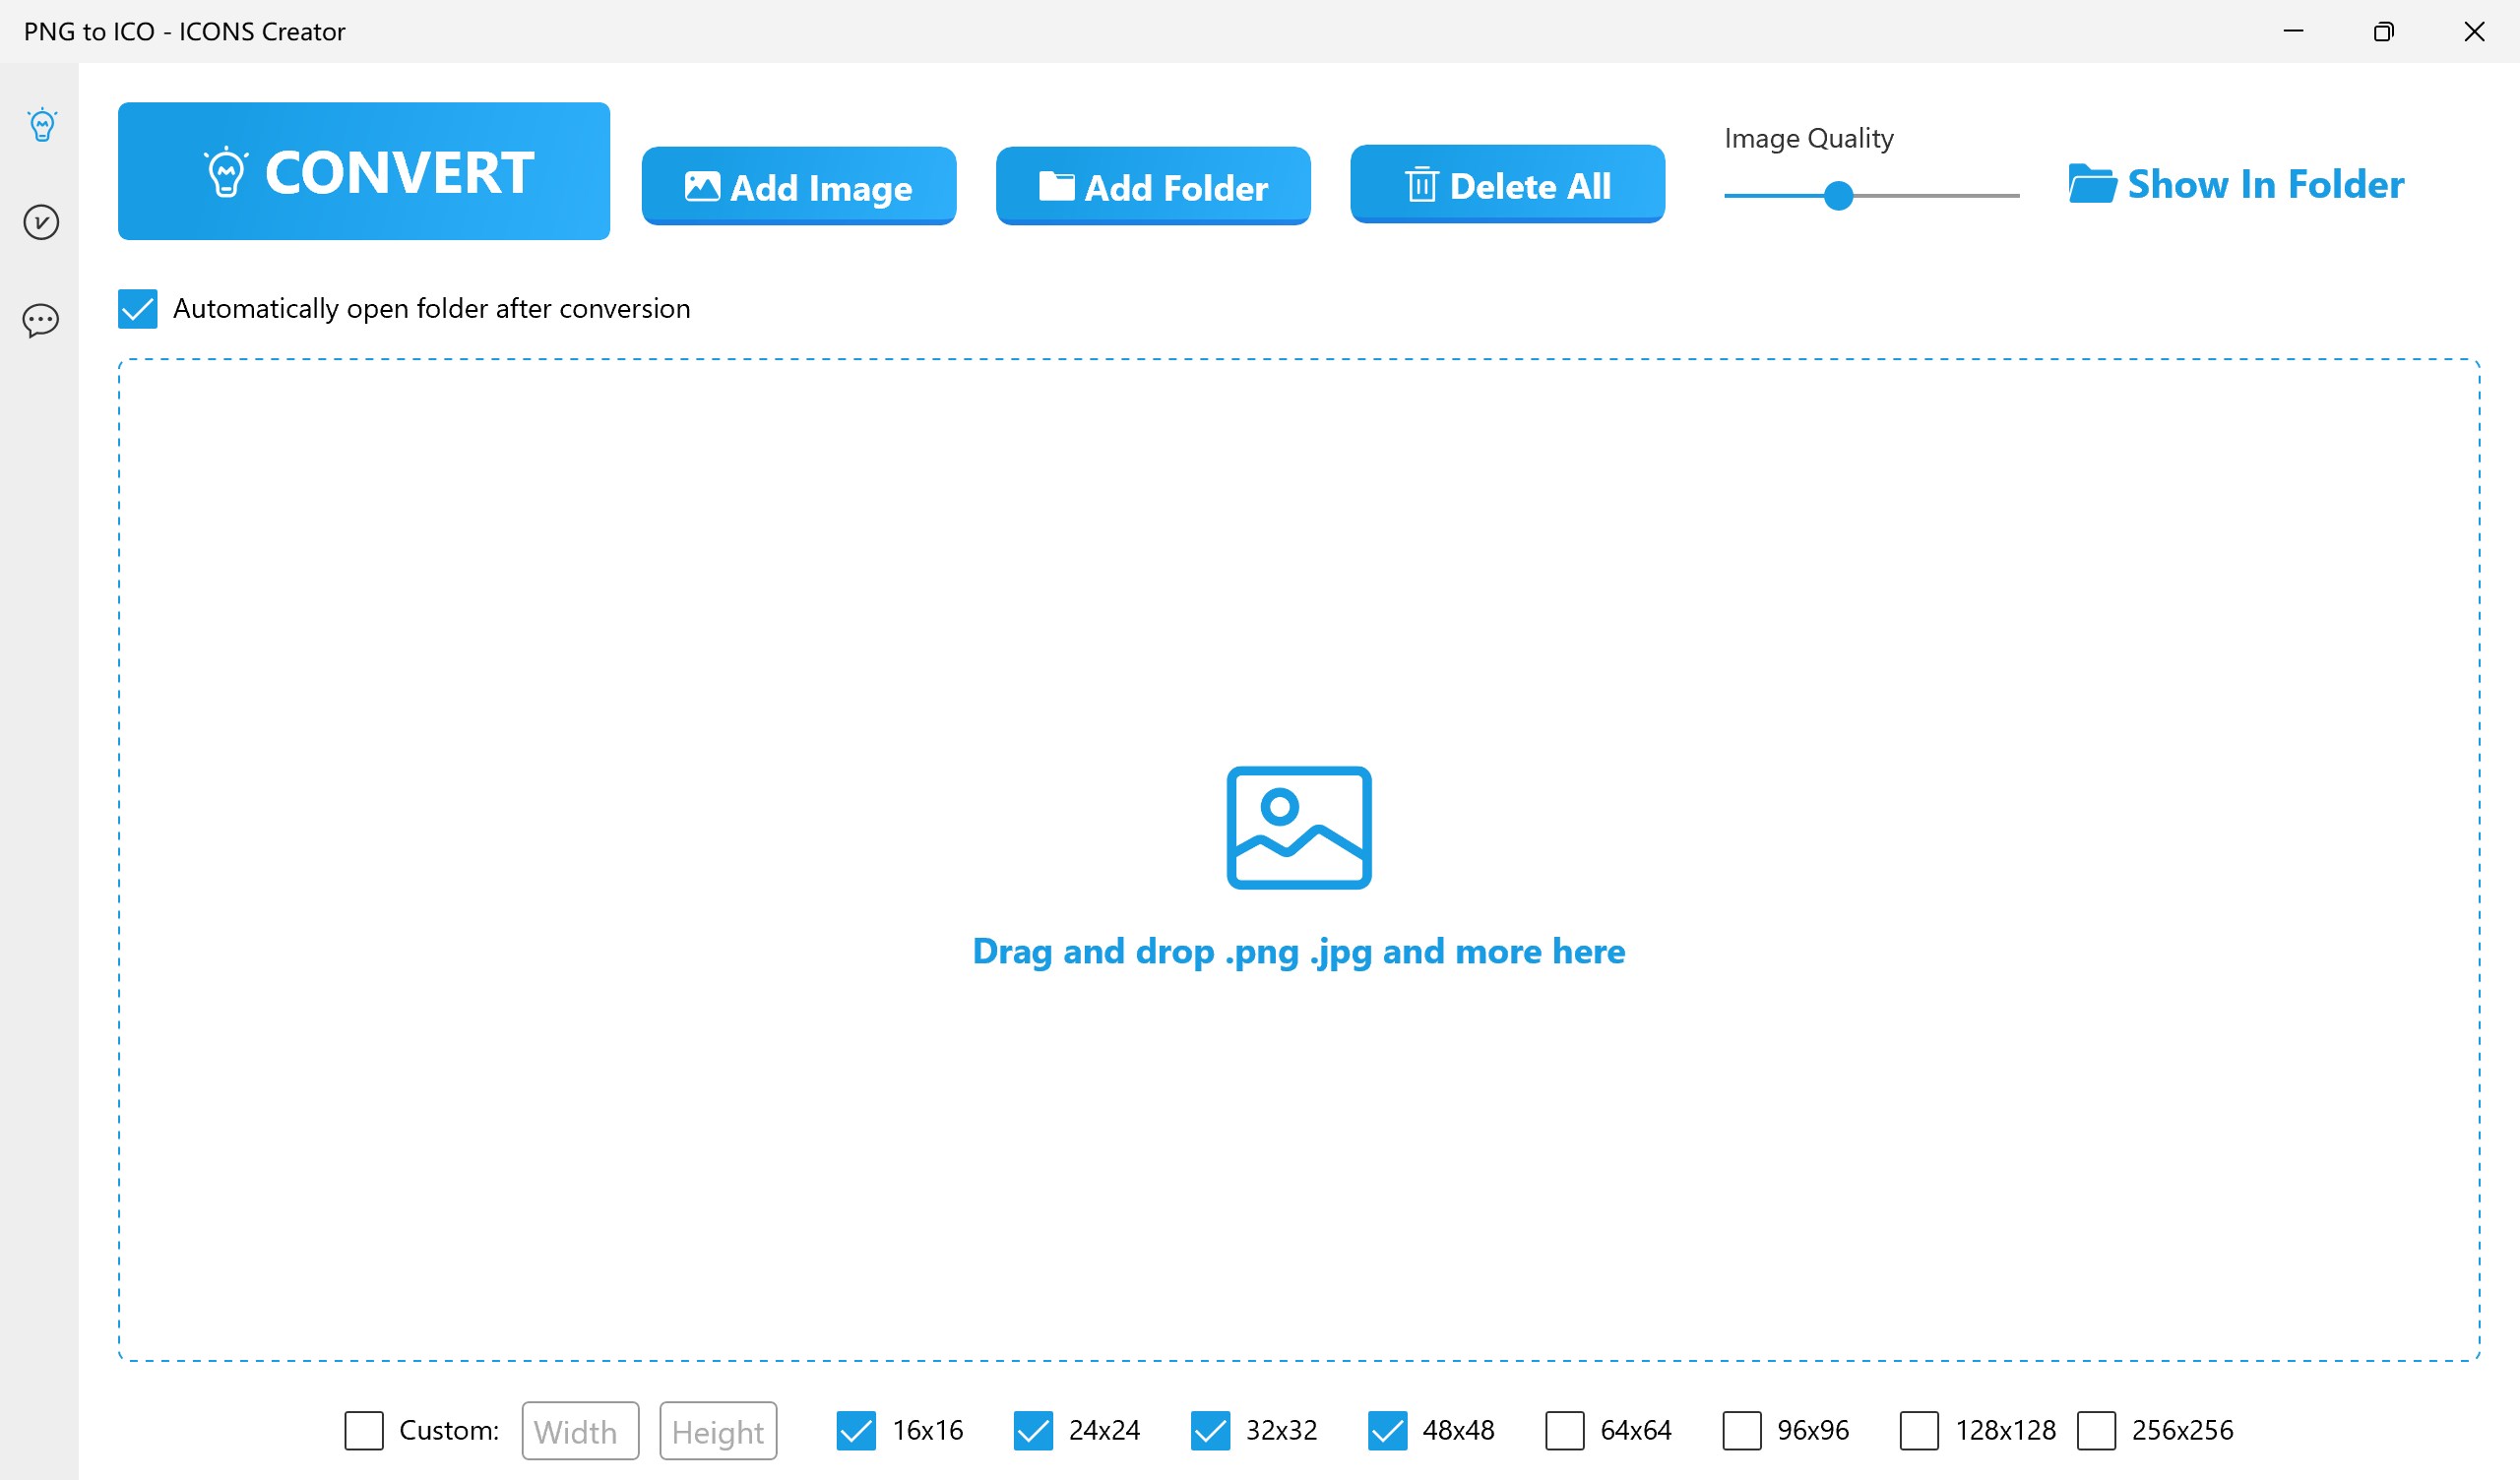2520x1480 pixels.
Task: Uncheck the 16x16 size option
Action: [x=856, y=1430]
